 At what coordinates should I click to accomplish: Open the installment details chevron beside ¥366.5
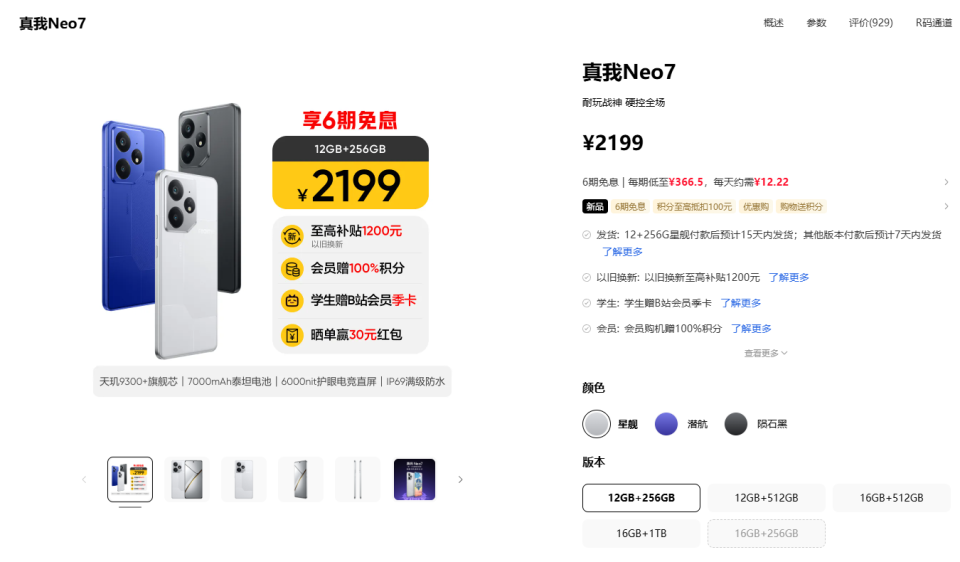[946, 182]
